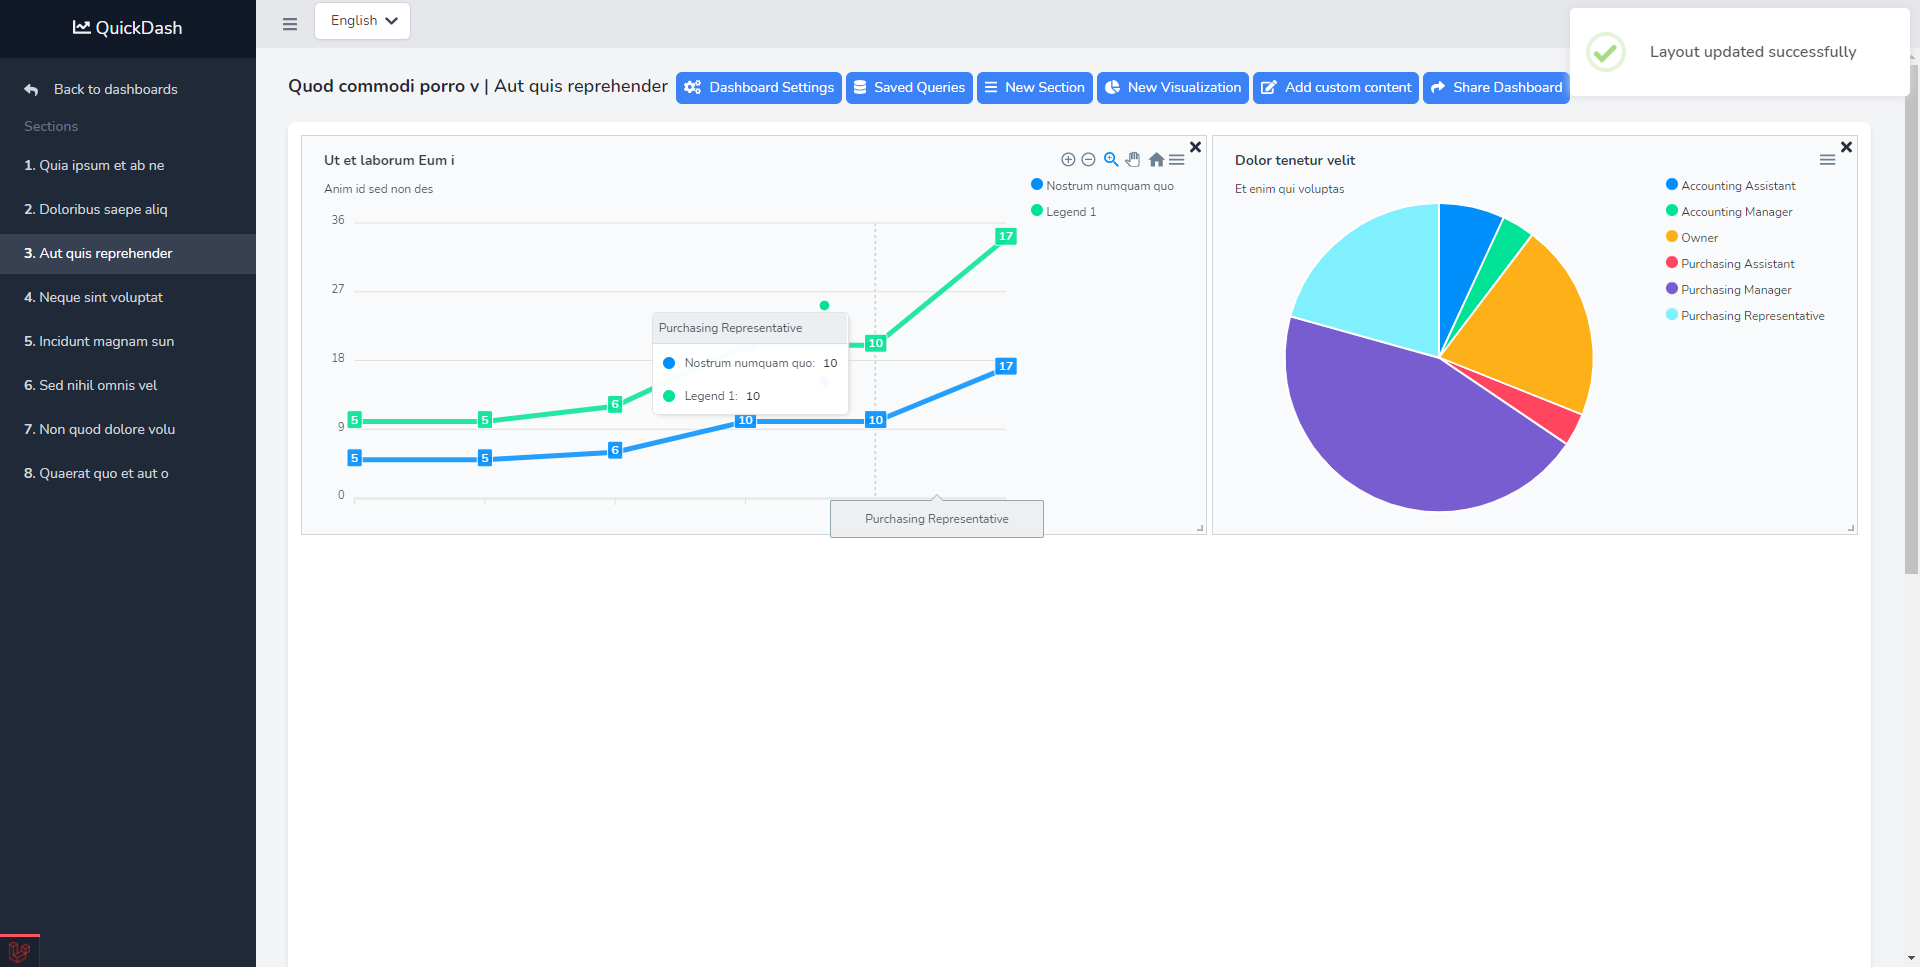Click the Dashboard Settings button
1920x967 pixels.
[759, 88]
